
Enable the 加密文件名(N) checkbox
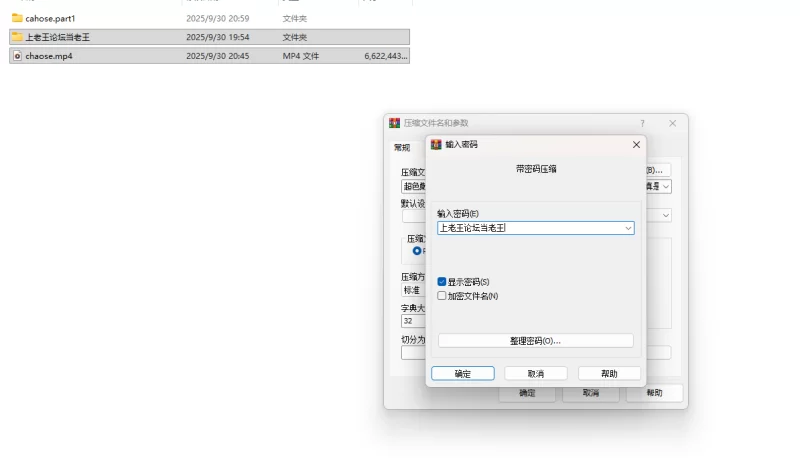coord(442,296)
